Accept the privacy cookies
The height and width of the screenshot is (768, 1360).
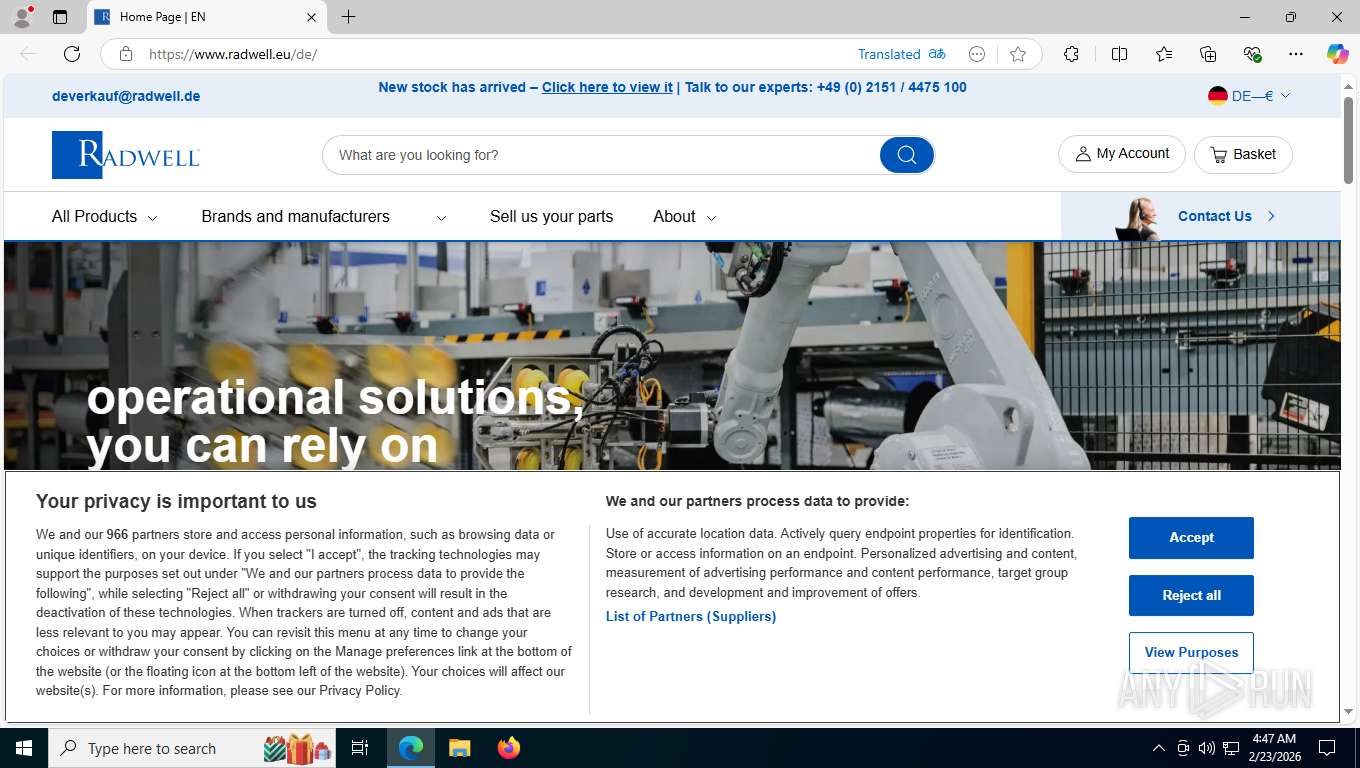(1191, 538)
